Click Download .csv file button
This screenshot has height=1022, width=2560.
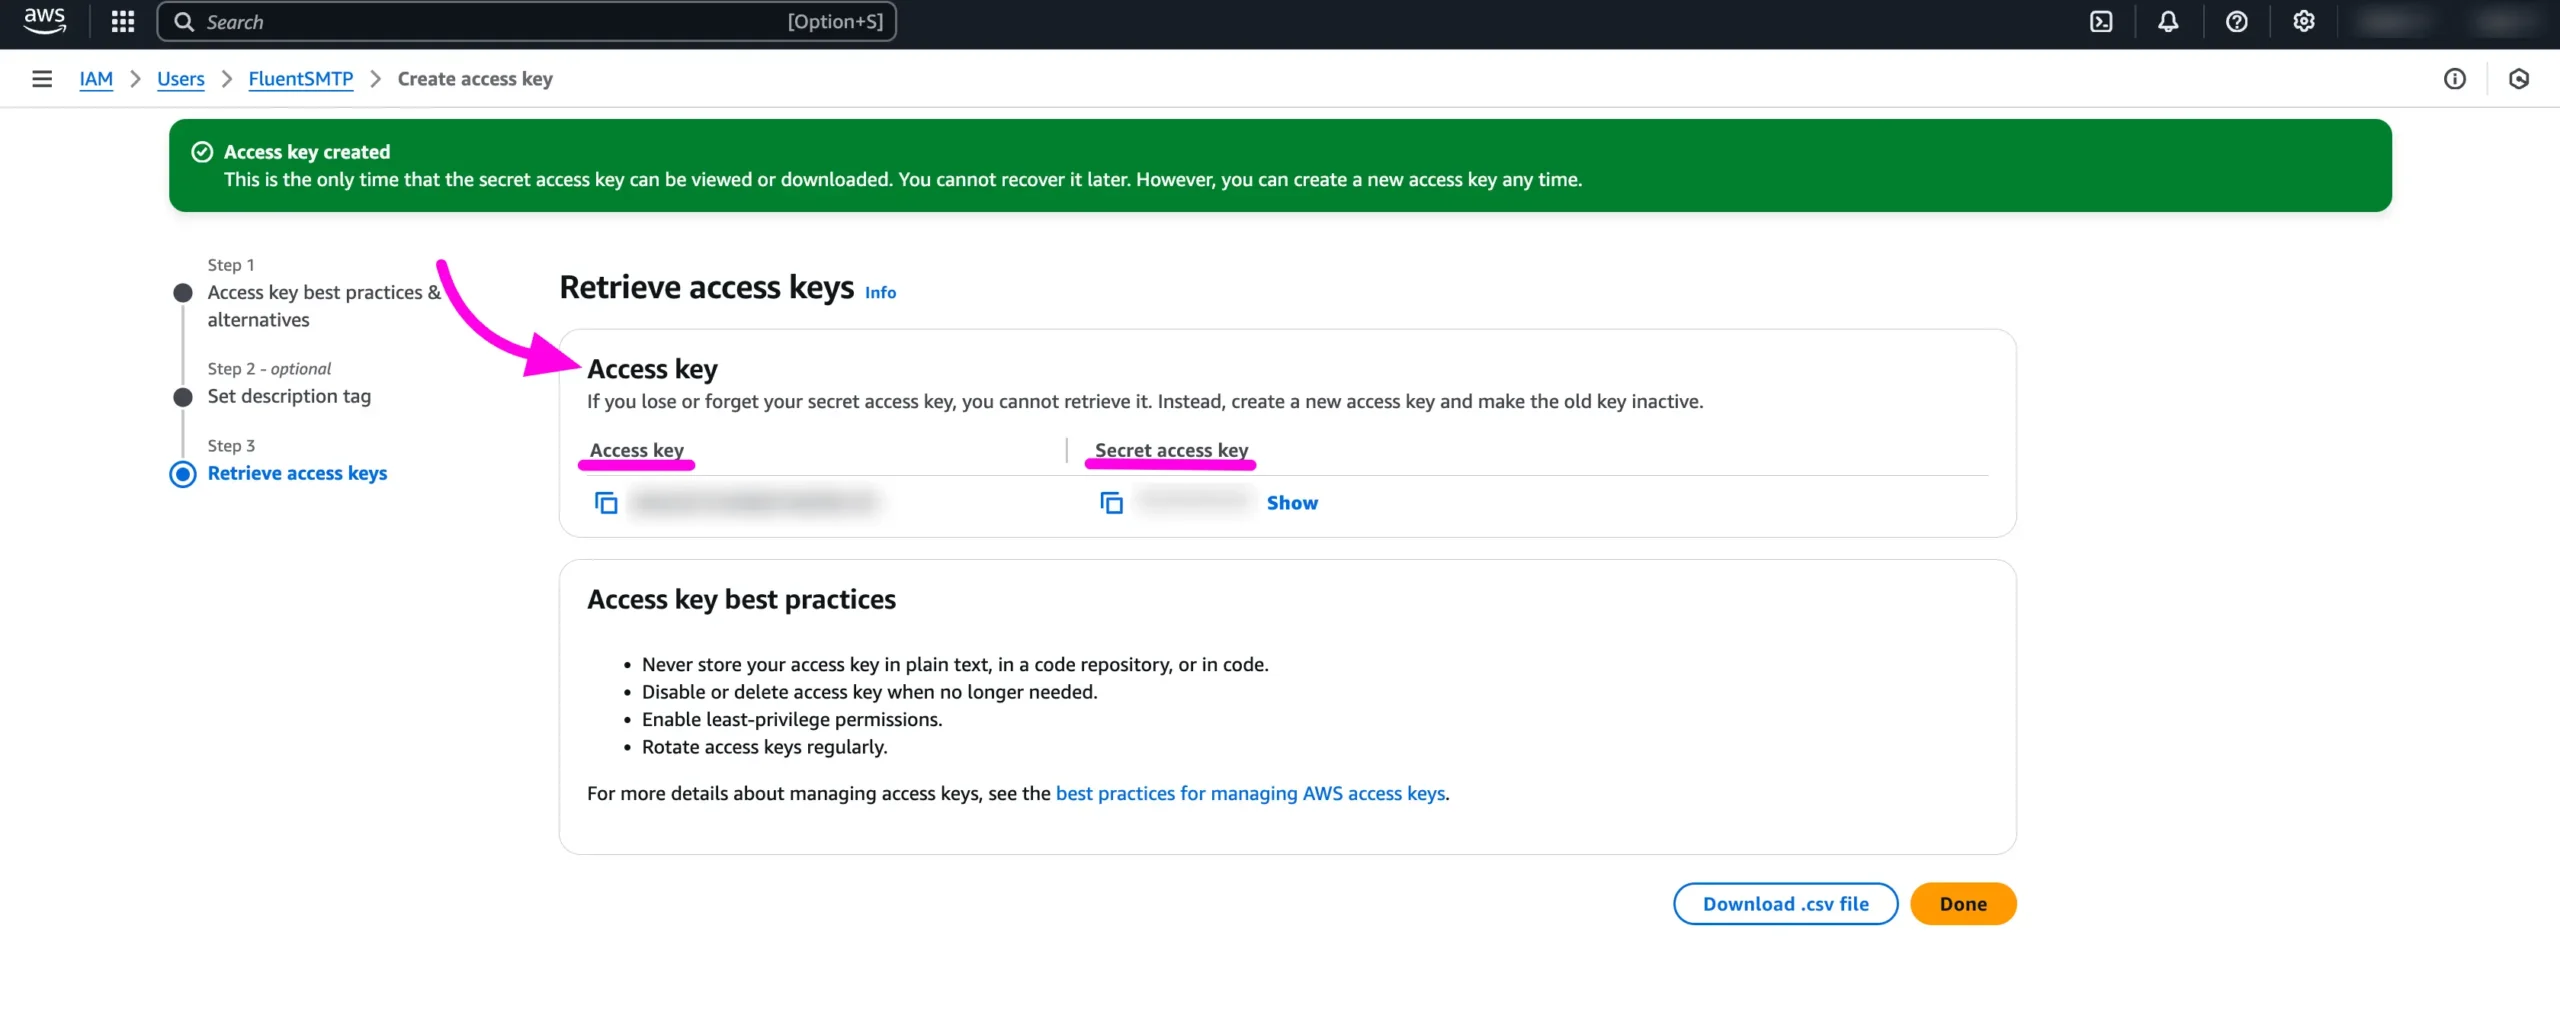pyautogui.click(x=1785, y=904)
